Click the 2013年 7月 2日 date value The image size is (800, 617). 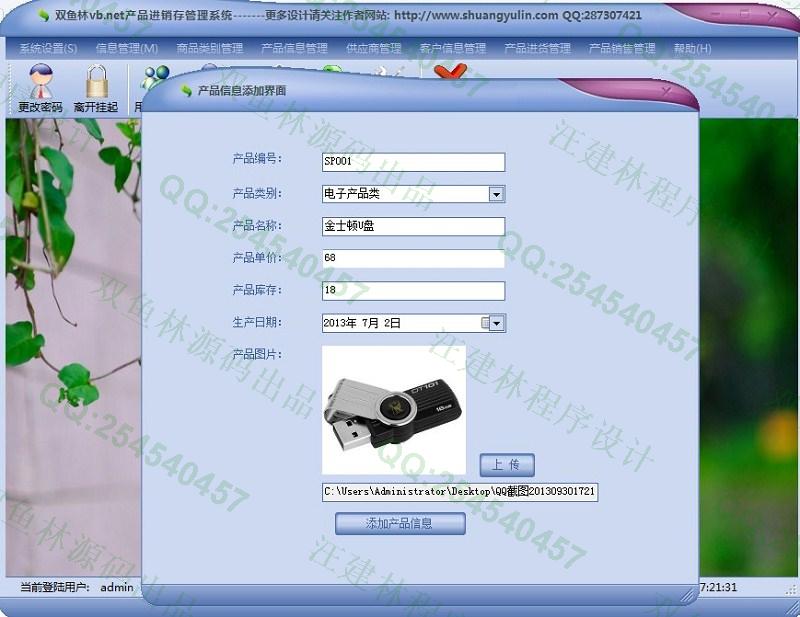[362, 323]
